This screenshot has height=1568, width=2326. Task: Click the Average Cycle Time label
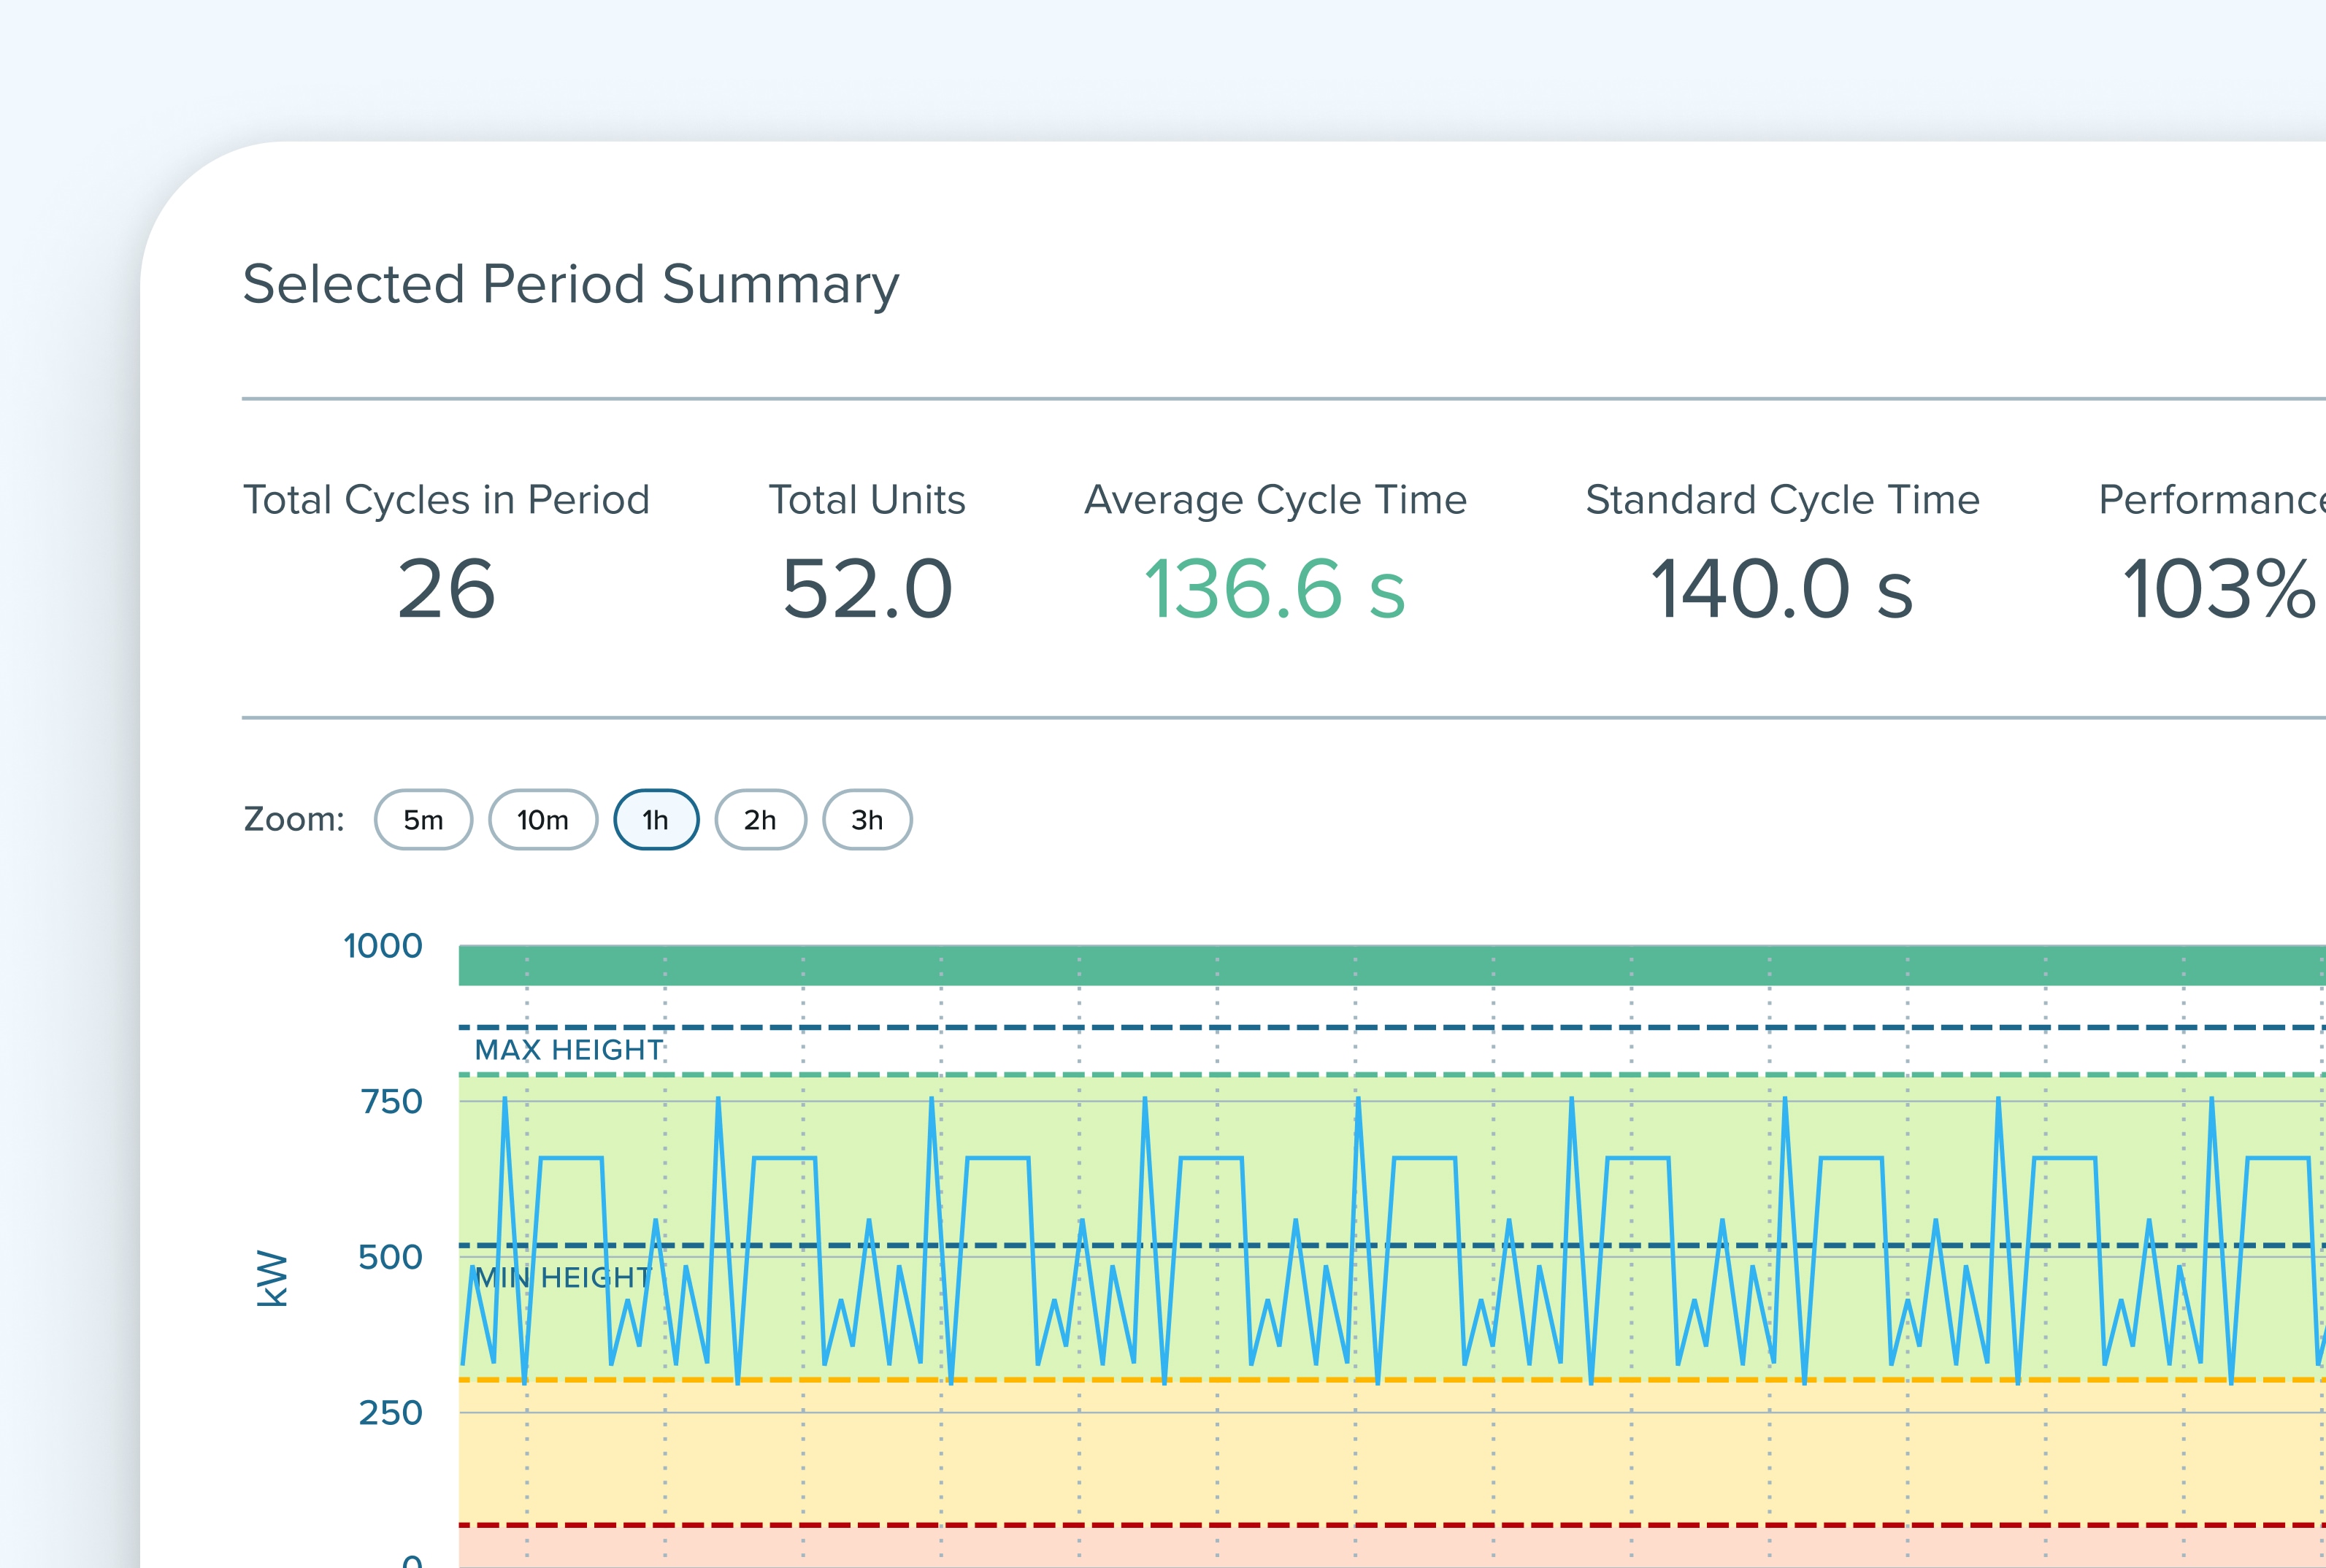(1276, 500)
